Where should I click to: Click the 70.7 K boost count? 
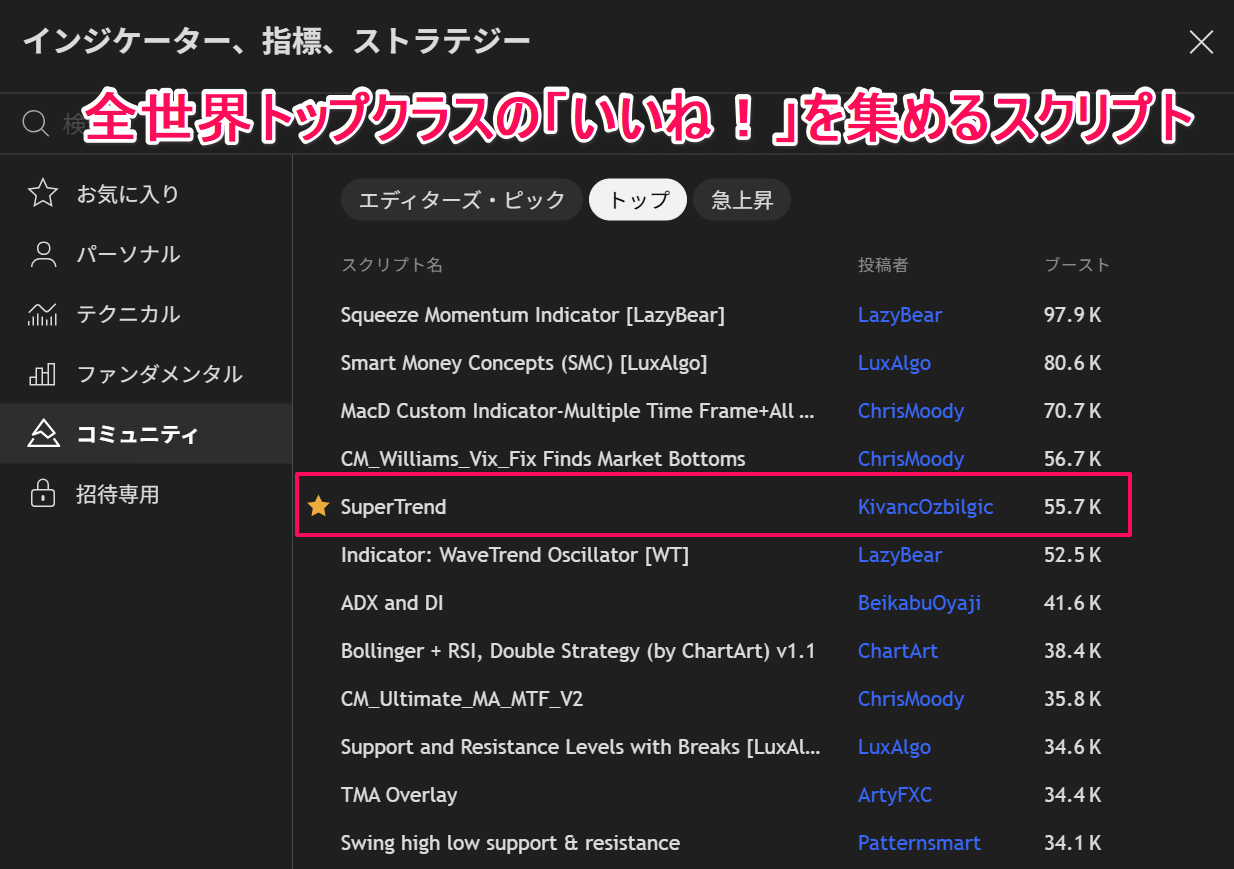coord(1072,411)
